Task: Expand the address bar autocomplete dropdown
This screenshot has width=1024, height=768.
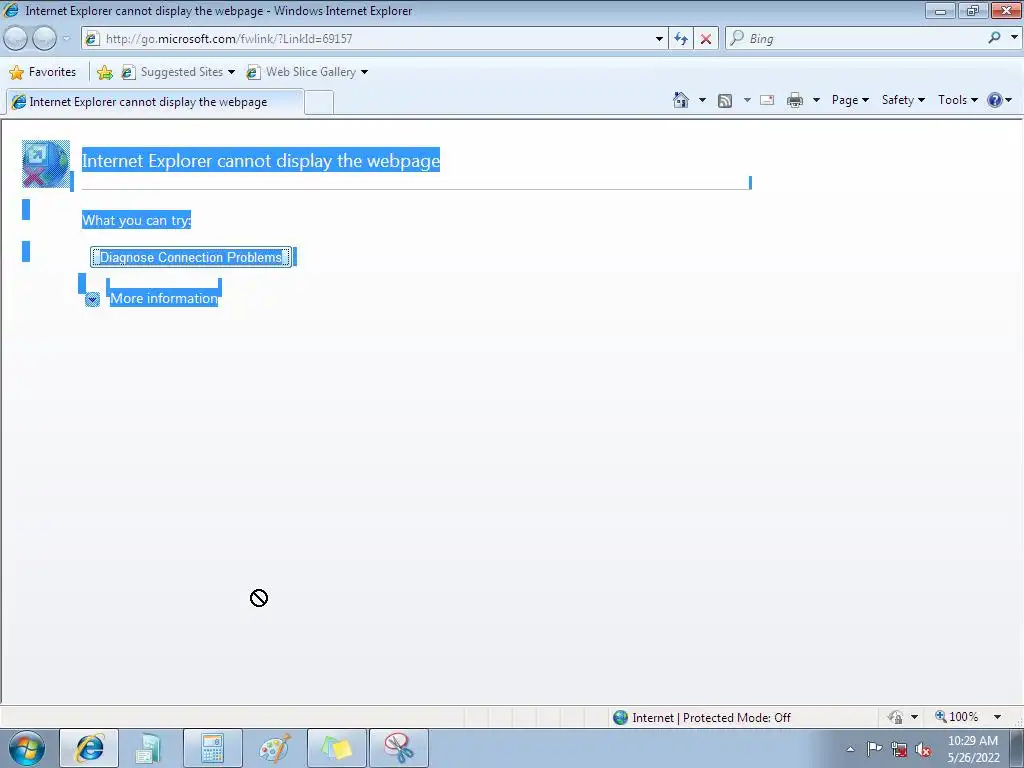Action: tap(659, 39)
